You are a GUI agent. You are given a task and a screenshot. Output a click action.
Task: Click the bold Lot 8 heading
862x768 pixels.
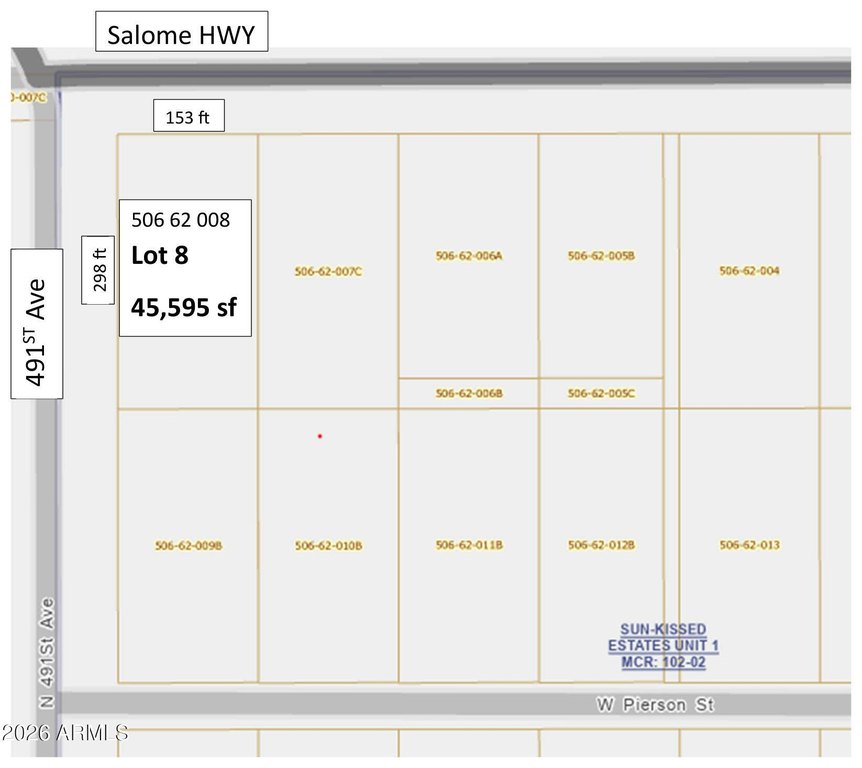tap(159, 255)
